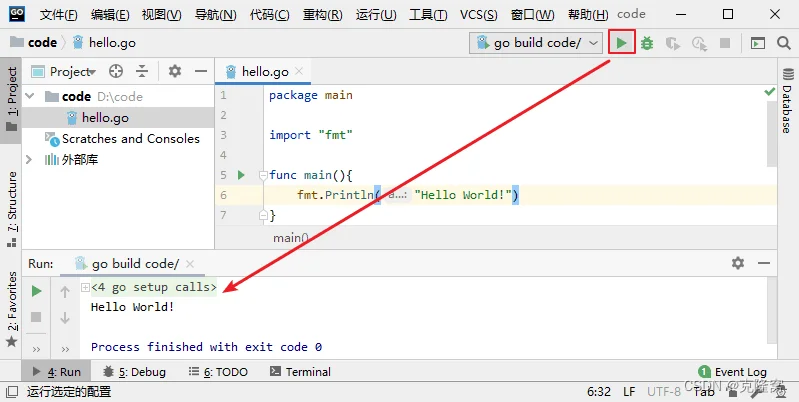799x402 pixels.
Task: Open Search Everywhere magnifier
Action: [x=784, y=43]
